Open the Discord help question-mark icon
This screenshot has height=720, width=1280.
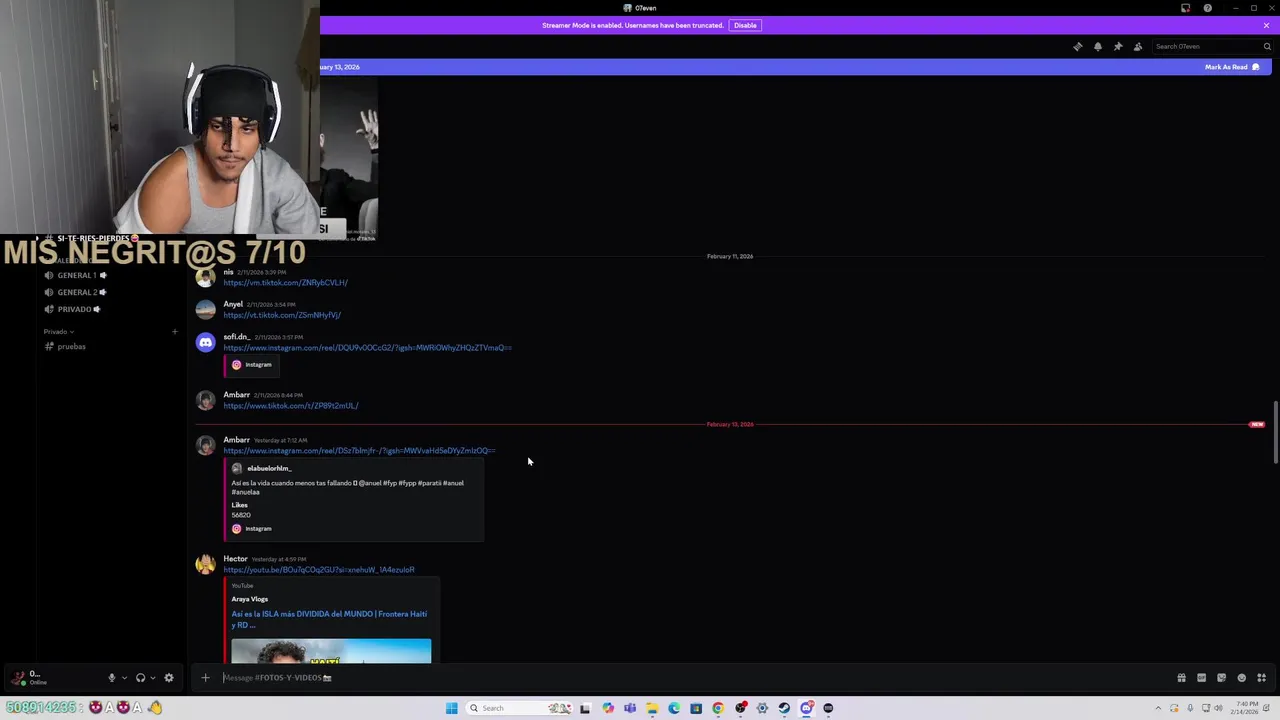[1207, 8]
